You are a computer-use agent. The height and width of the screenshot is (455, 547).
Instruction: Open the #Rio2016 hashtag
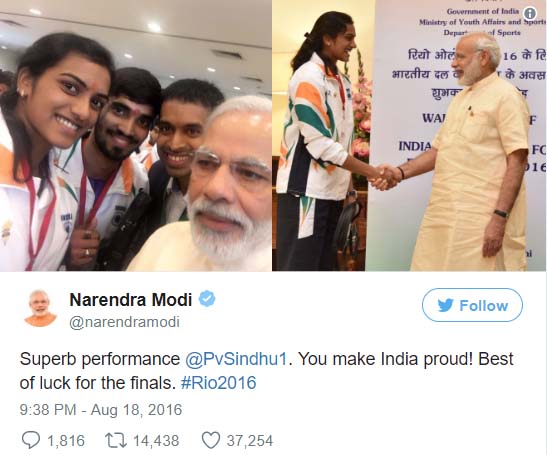219,382
